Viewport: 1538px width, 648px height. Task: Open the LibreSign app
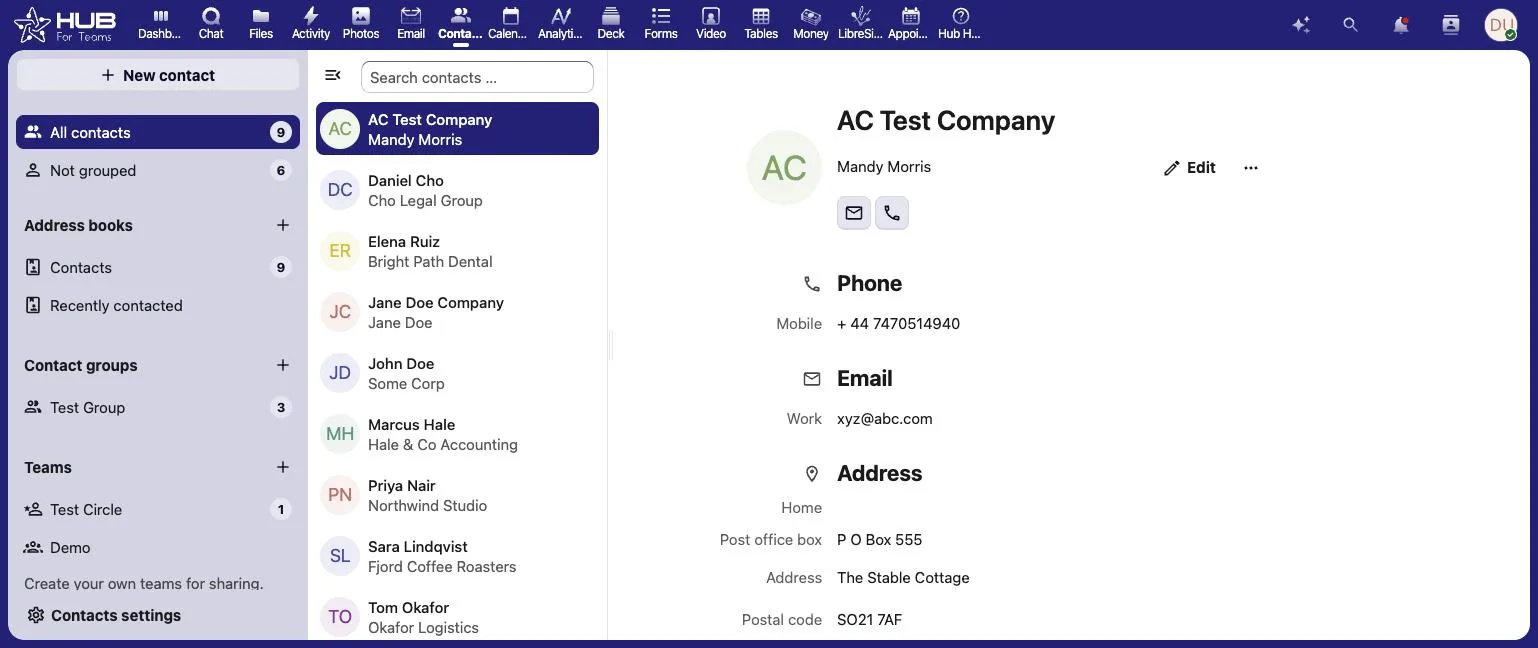coord(861,24)
